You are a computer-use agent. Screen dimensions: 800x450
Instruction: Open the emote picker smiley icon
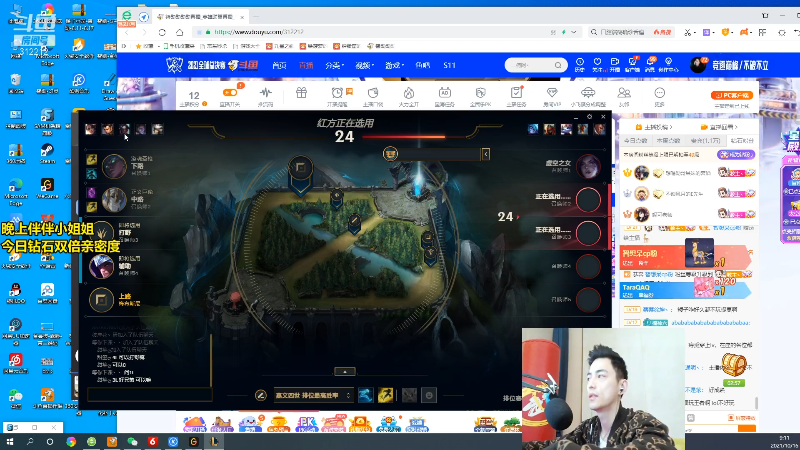pos(429,395)
